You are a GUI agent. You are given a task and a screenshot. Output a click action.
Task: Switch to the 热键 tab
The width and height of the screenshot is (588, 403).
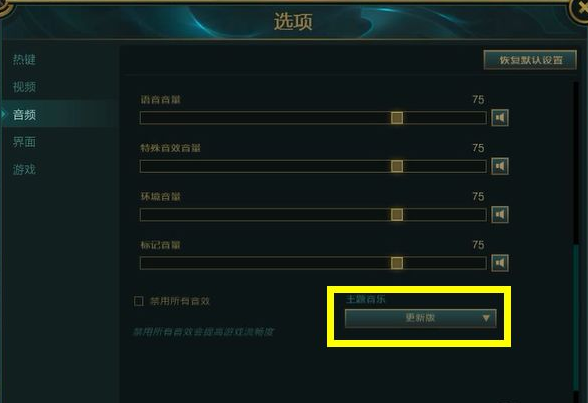click(x=24, y=60)
